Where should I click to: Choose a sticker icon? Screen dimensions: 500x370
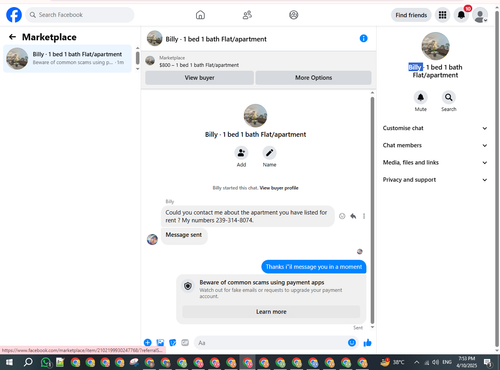173,343
